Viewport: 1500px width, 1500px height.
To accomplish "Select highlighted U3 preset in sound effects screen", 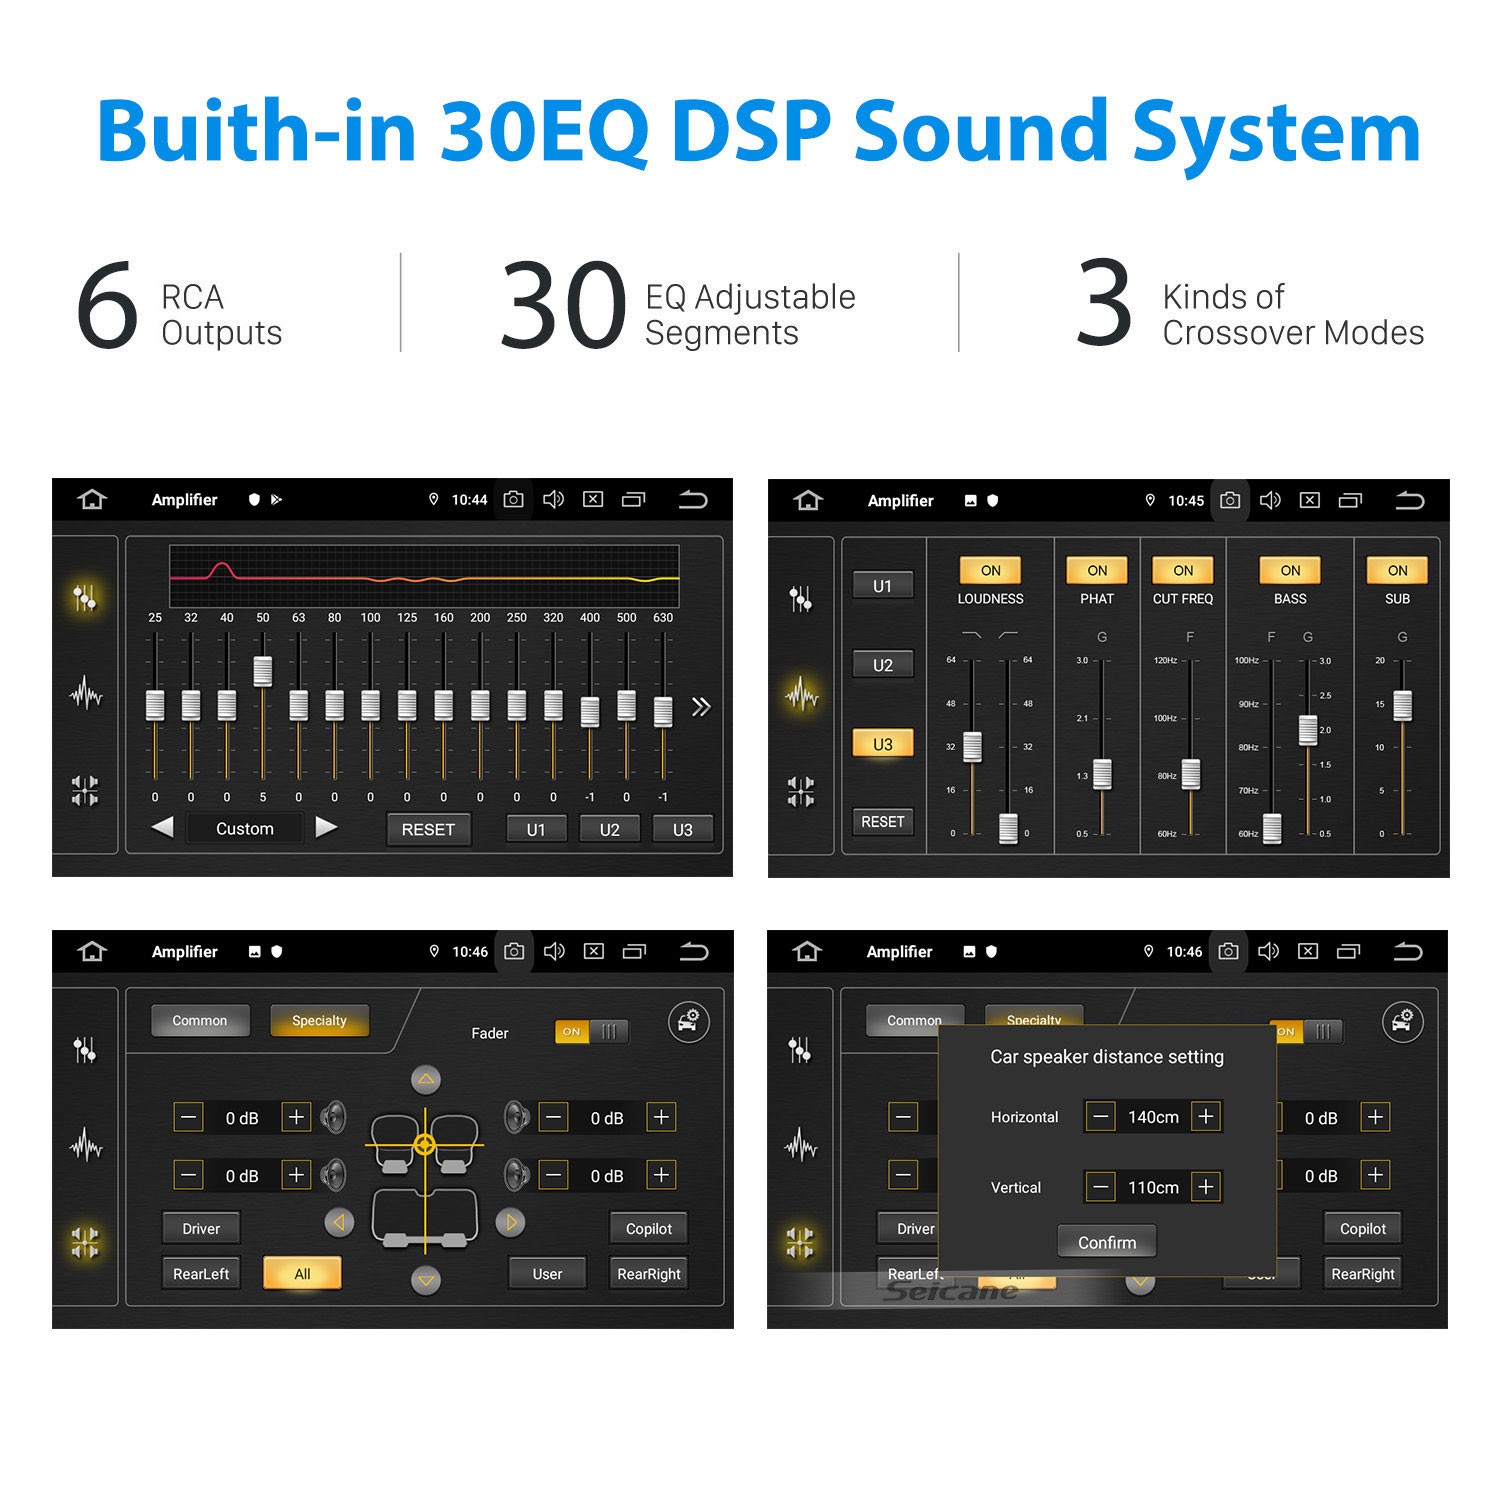I will point(882,744).
